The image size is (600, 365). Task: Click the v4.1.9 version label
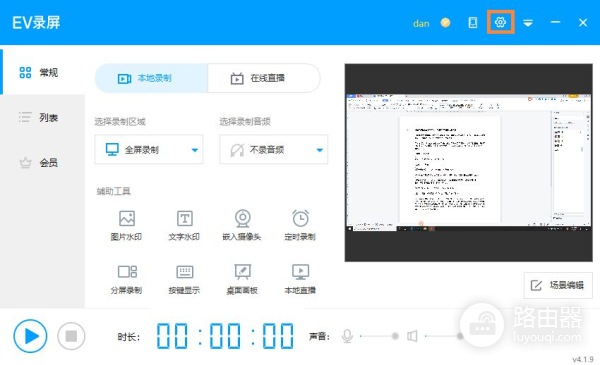click(x=583, y=360)
